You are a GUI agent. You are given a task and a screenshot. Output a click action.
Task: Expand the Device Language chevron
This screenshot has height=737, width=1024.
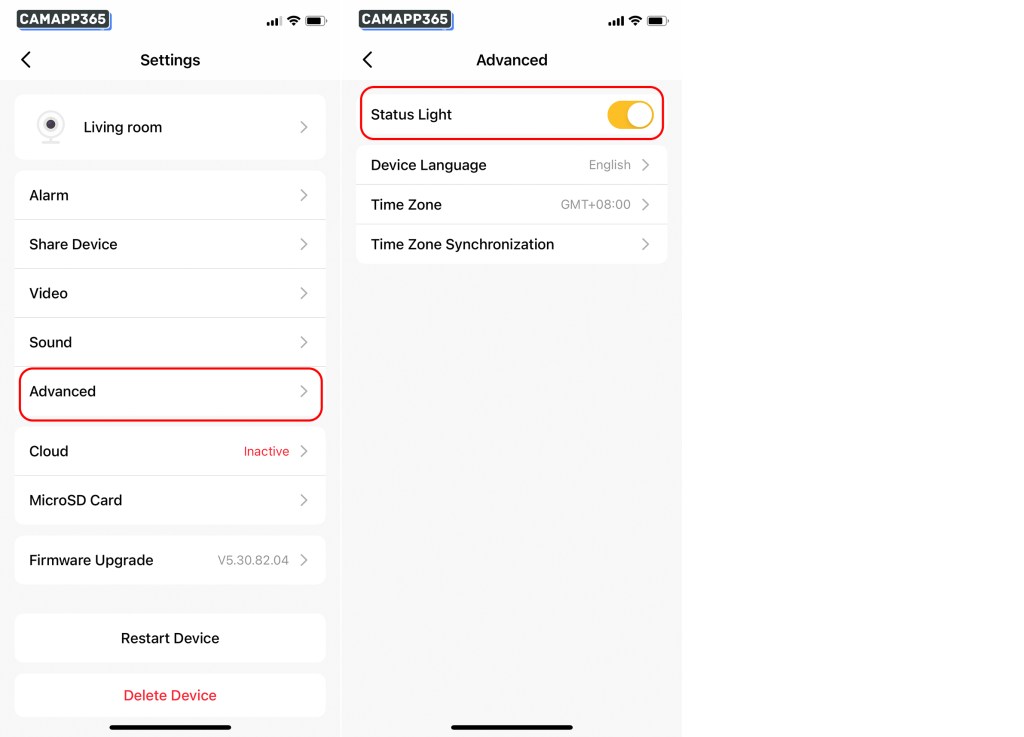click(x=645, y=165)
